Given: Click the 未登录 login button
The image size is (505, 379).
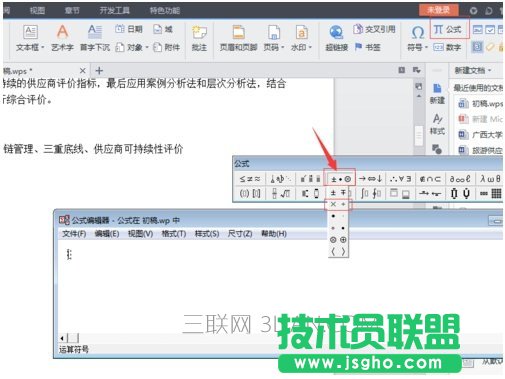Looking at the screenshot, I should coord(439,10).
